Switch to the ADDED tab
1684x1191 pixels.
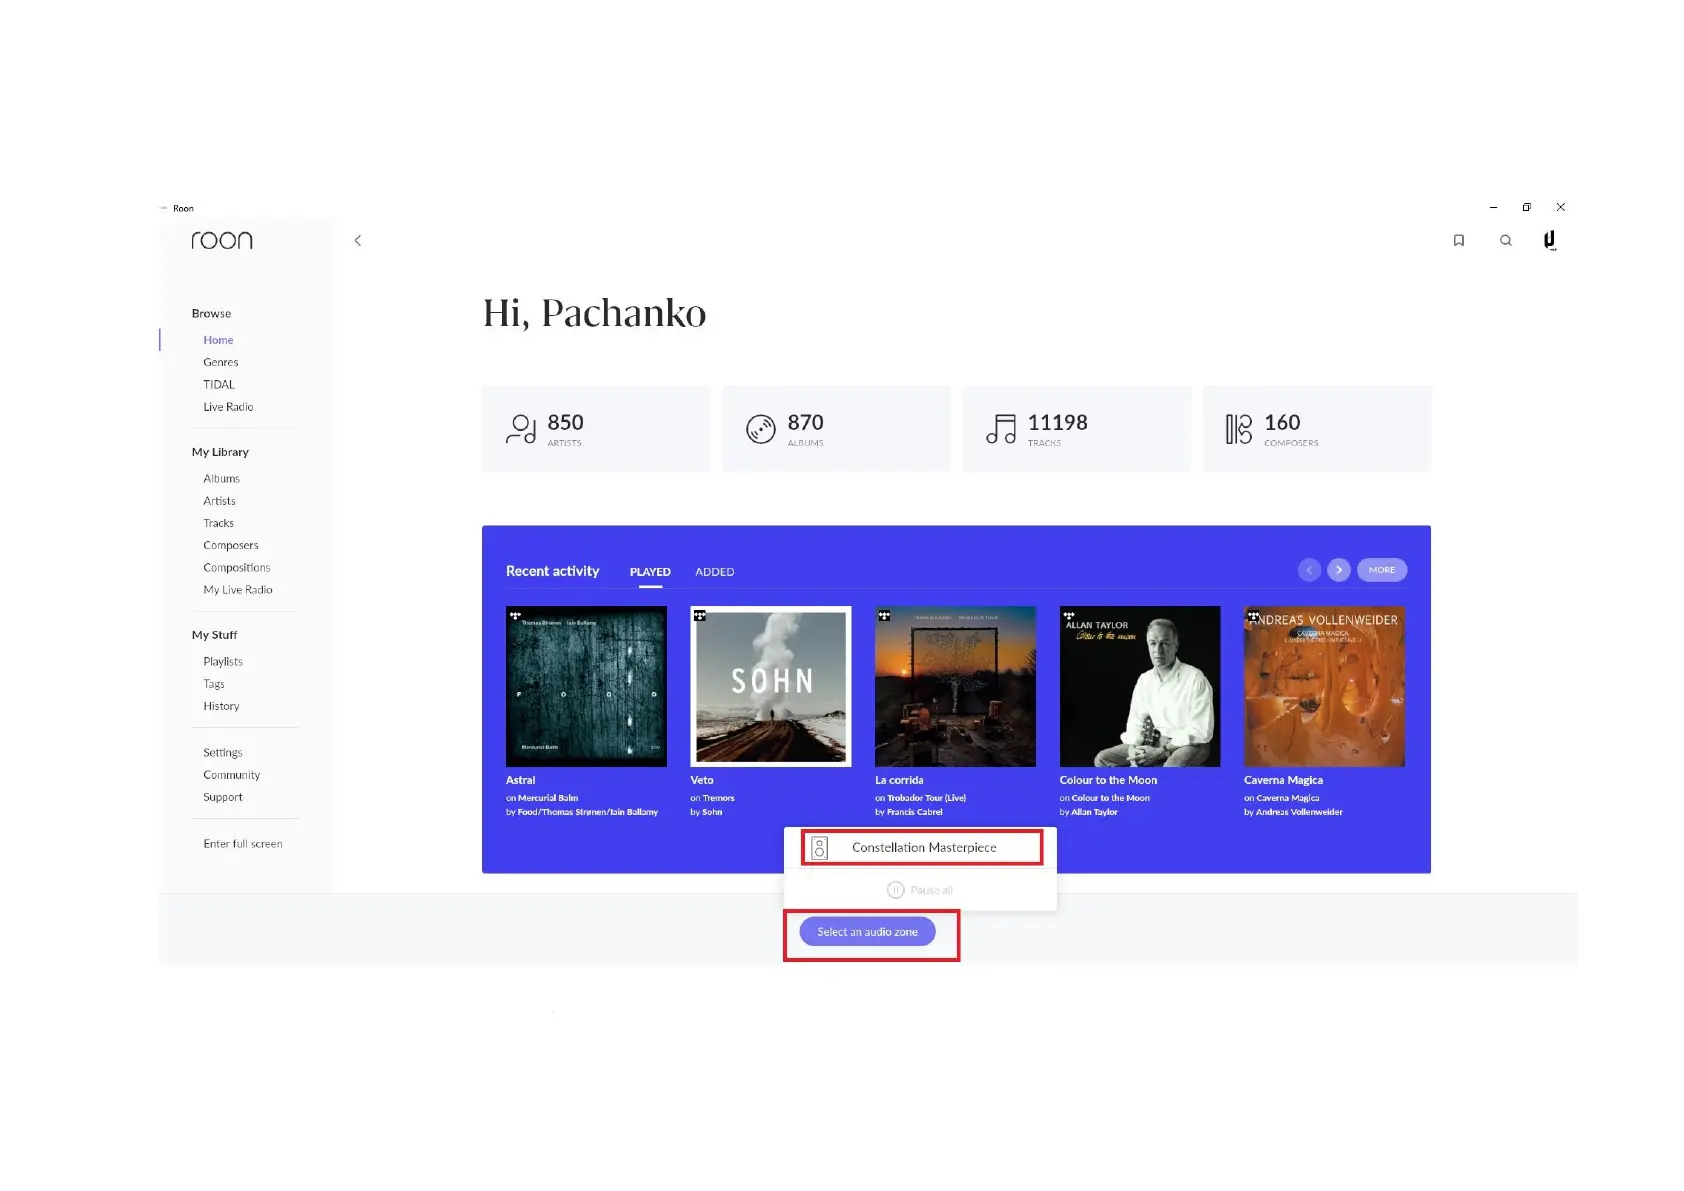coord(715,572)
